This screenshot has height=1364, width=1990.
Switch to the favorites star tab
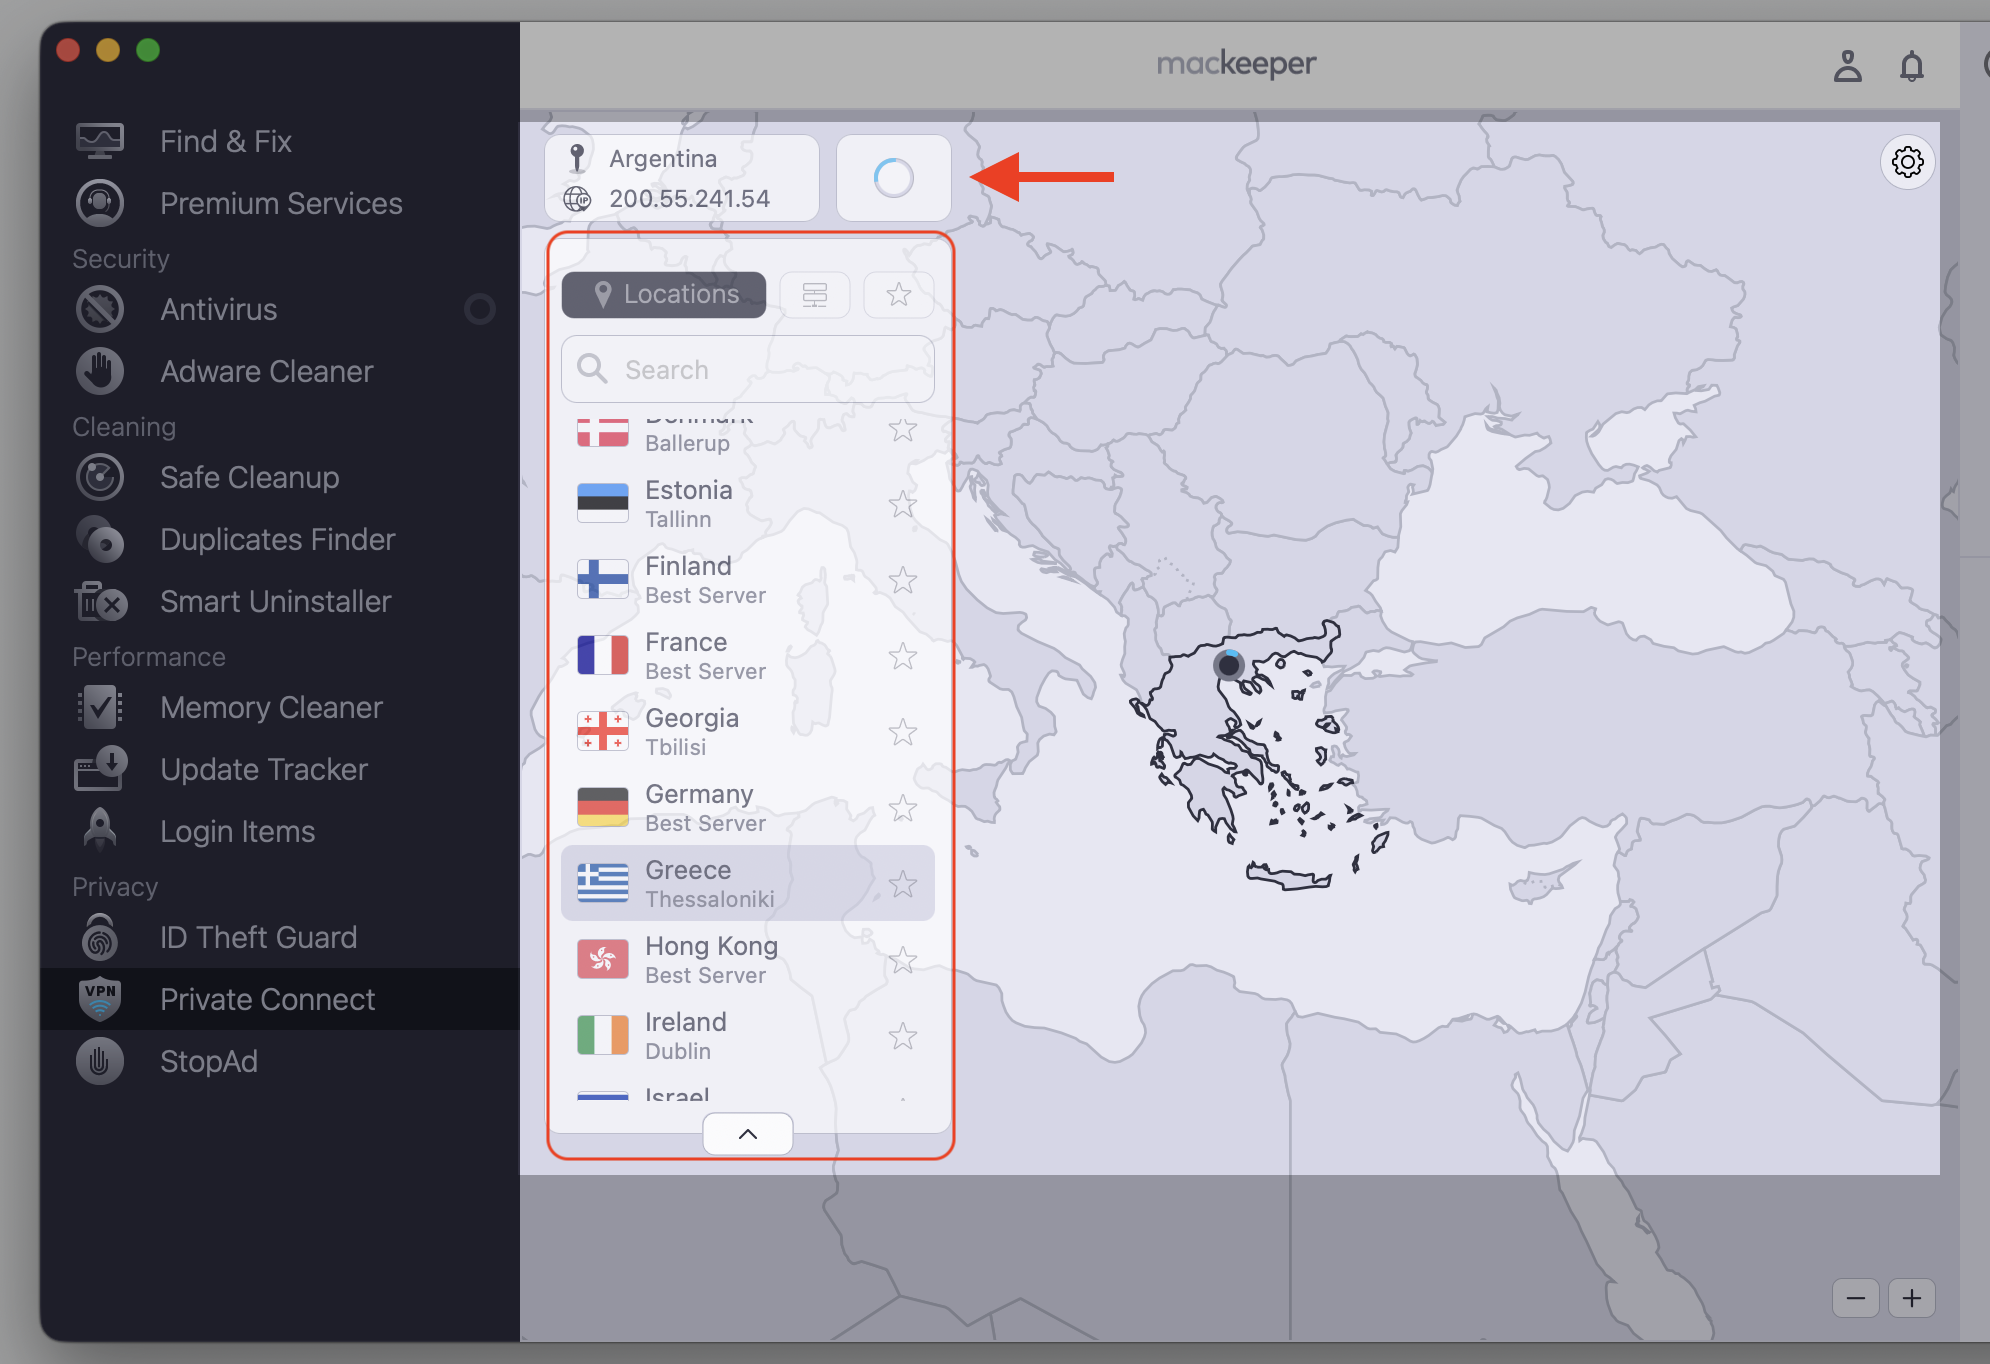click(x=898, y=294)
